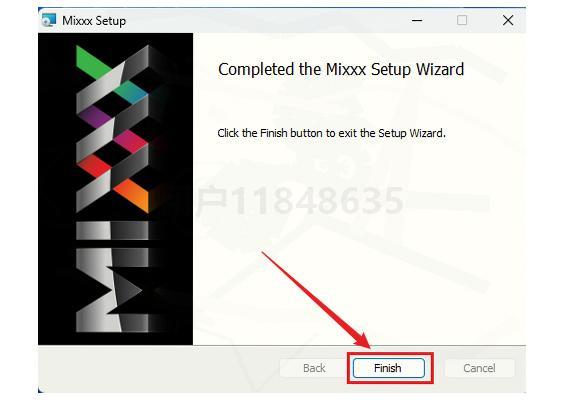Viewport: 565px width, 400px height.
Task: Click the teal diamond in the Mixxx logo
Action: (131, 92)
